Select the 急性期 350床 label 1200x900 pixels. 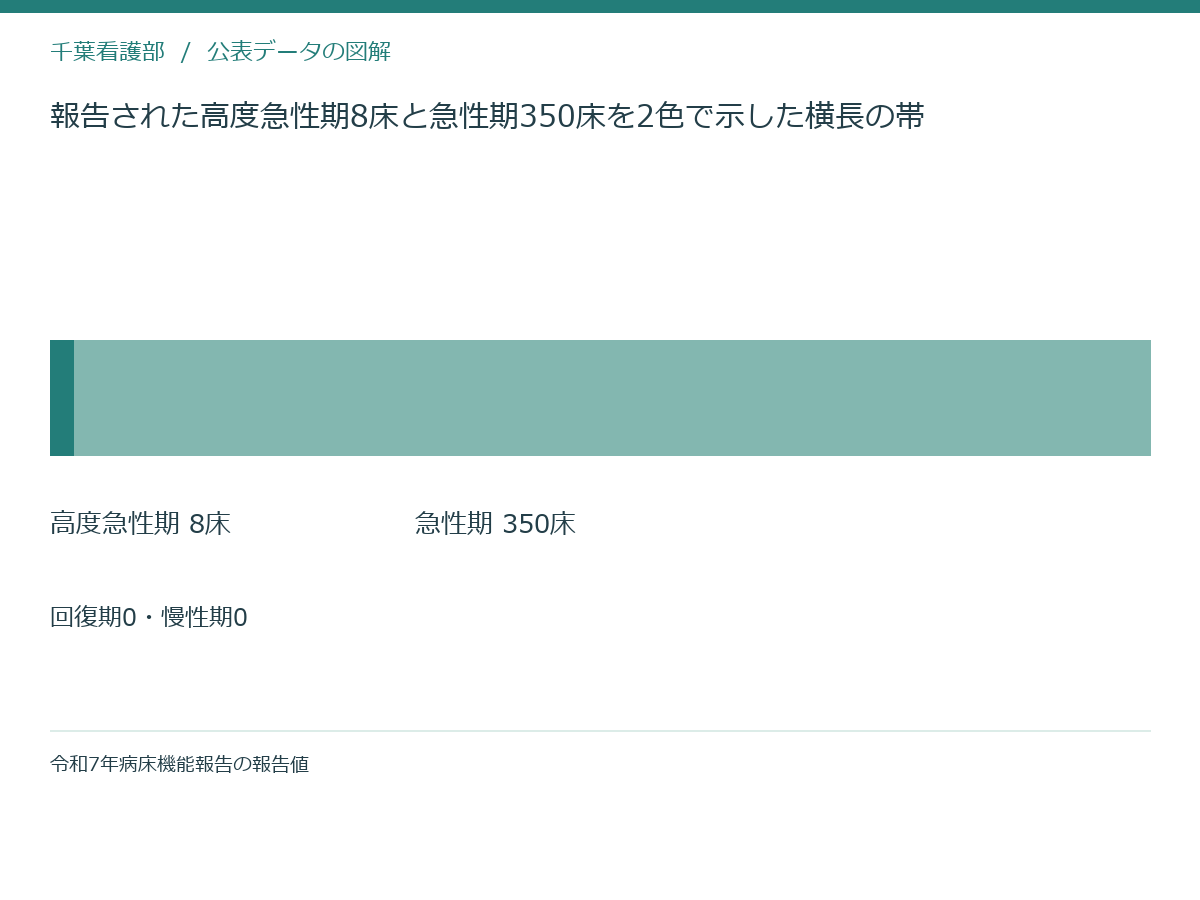[495, 524]
